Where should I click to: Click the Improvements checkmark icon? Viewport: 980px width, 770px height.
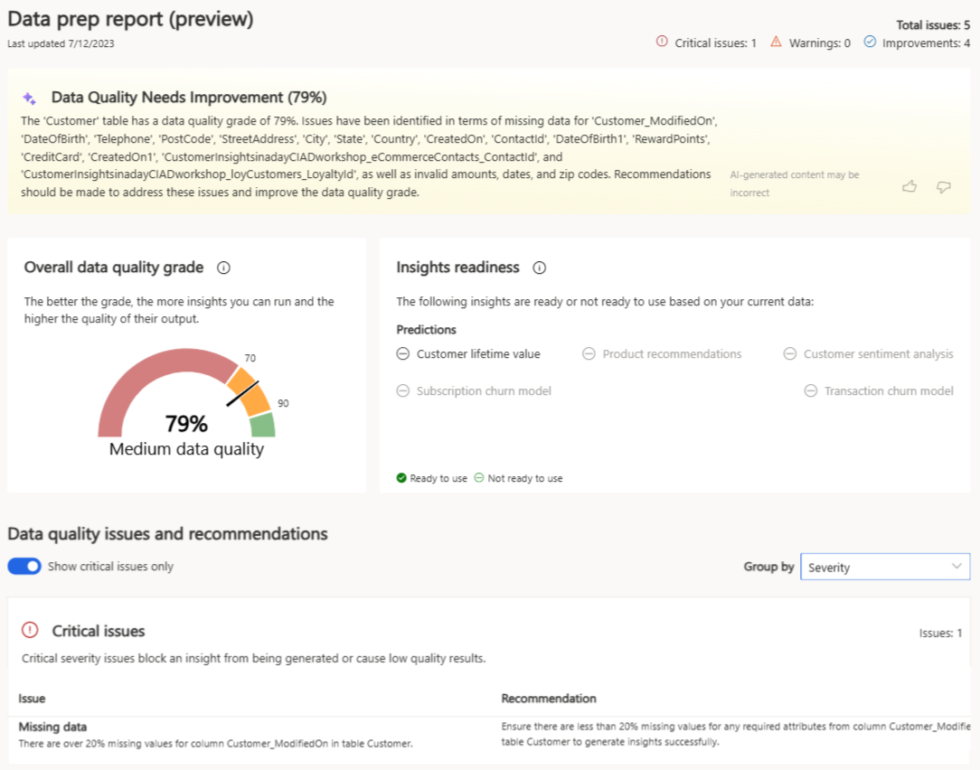point(871,42)
